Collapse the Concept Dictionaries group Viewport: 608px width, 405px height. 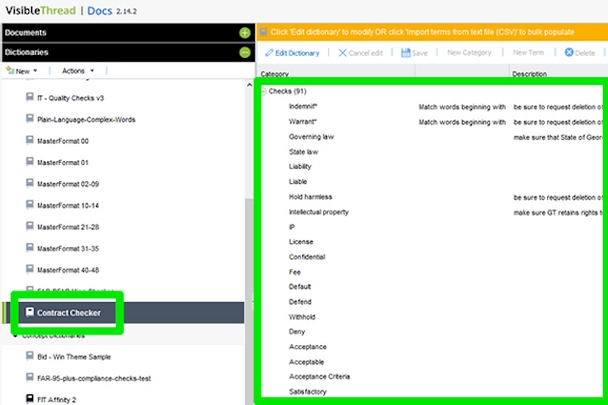15,335
